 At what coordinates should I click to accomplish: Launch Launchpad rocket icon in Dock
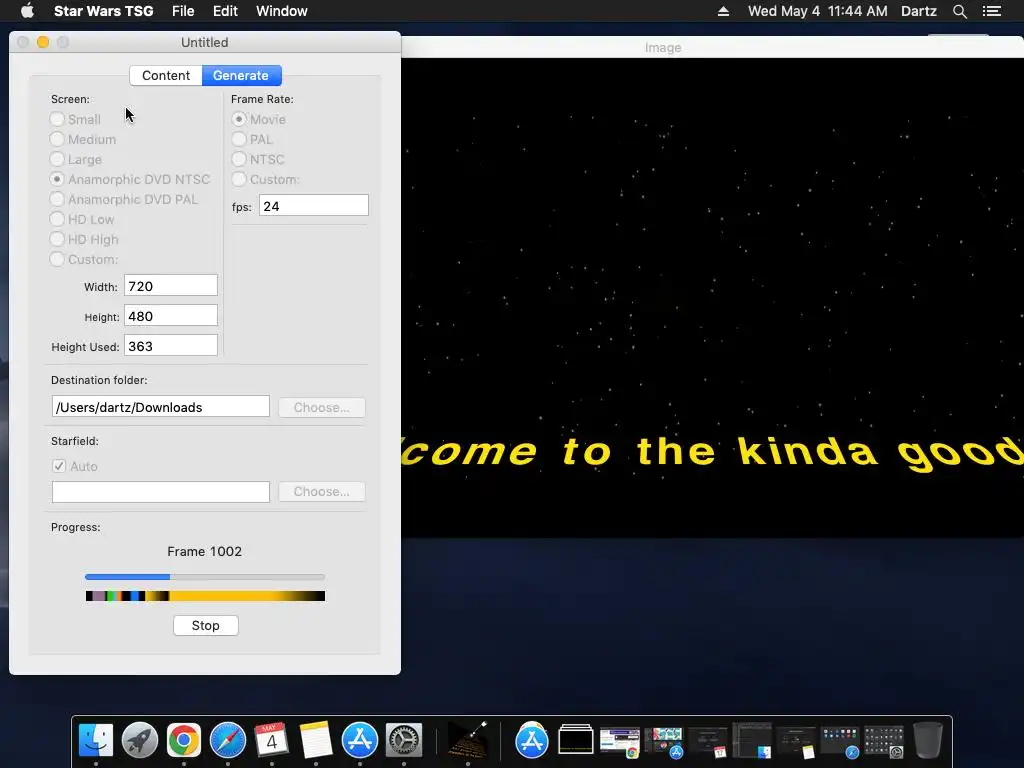(x=140, y=741)
